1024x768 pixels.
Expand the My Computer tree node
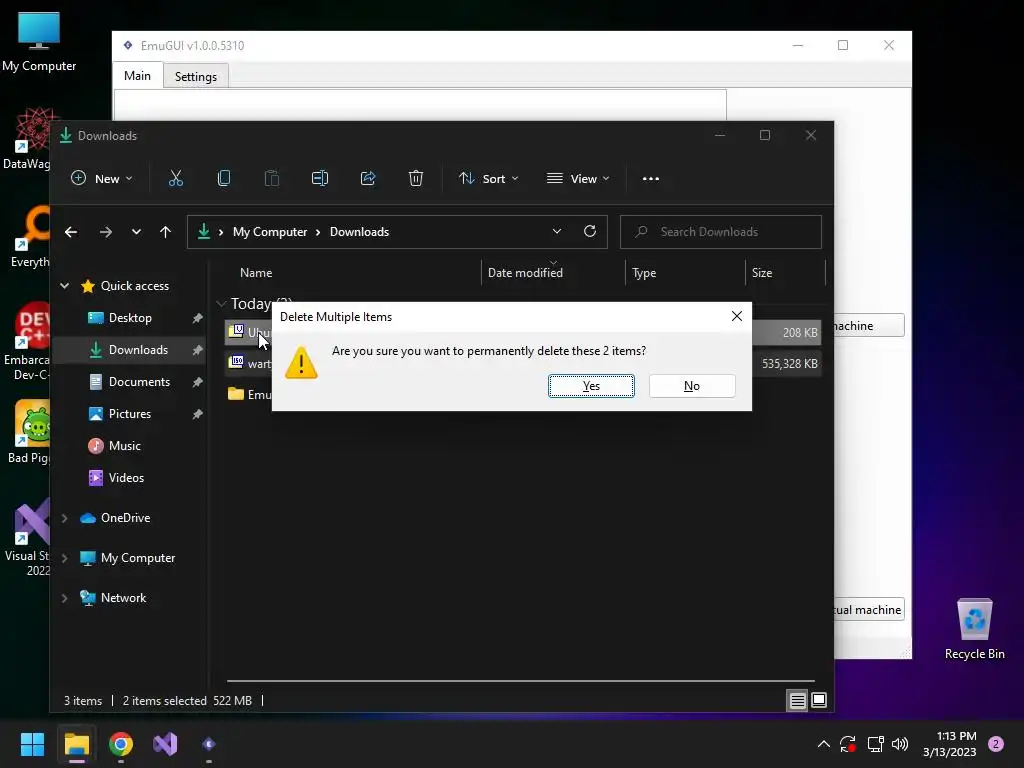pyautogui.click(x=65, y=558)
